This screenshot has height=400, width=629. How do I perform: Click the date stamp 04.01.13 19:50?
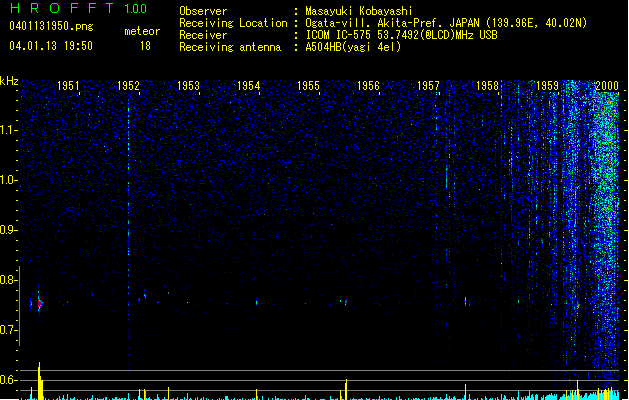[x=51, y=46]
